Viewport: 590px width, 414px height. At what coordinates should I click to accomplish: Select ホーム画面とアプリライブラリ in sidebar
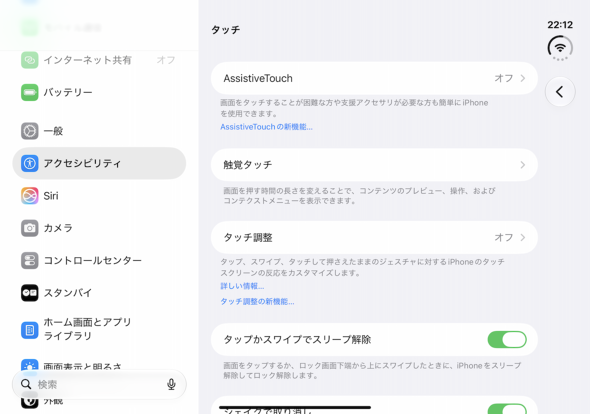tap(99, 329)
